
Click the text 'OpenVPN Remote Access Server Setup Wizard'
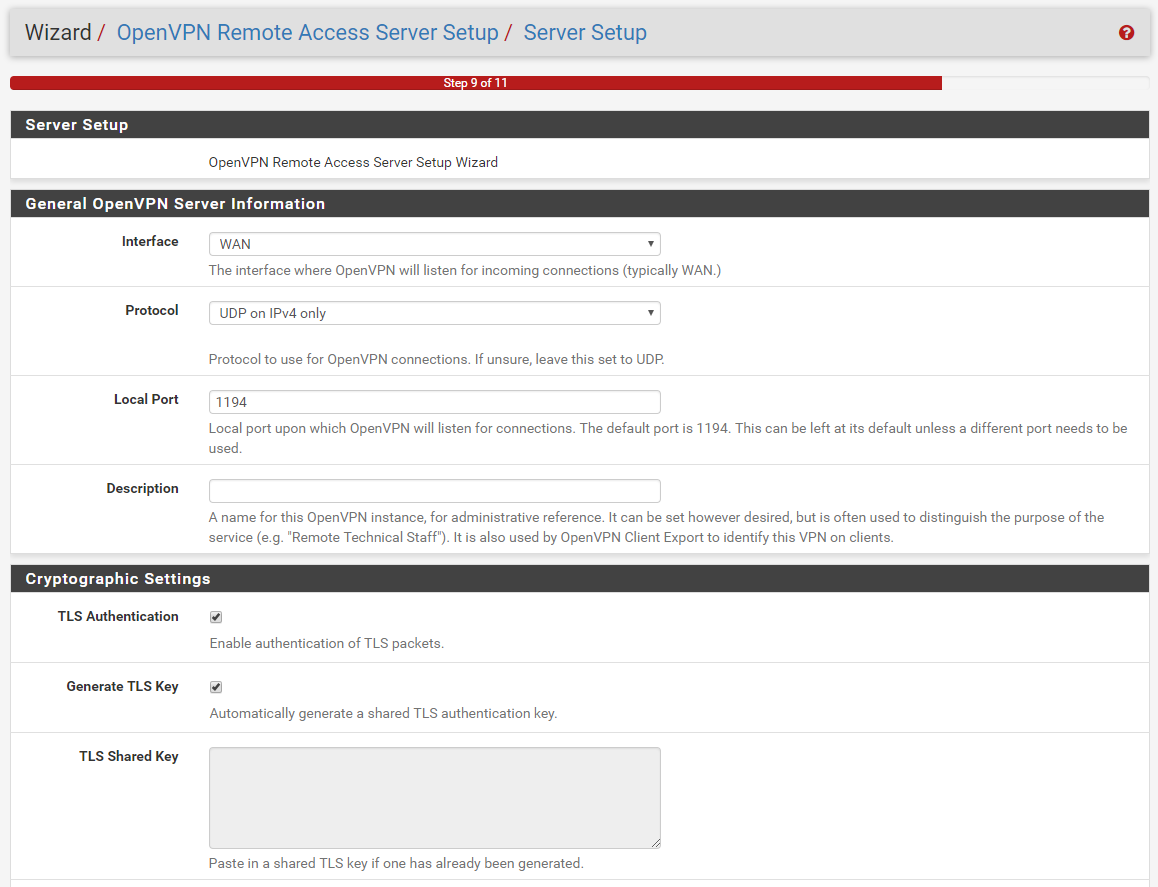pyautogui.click(x=353, y=162)
